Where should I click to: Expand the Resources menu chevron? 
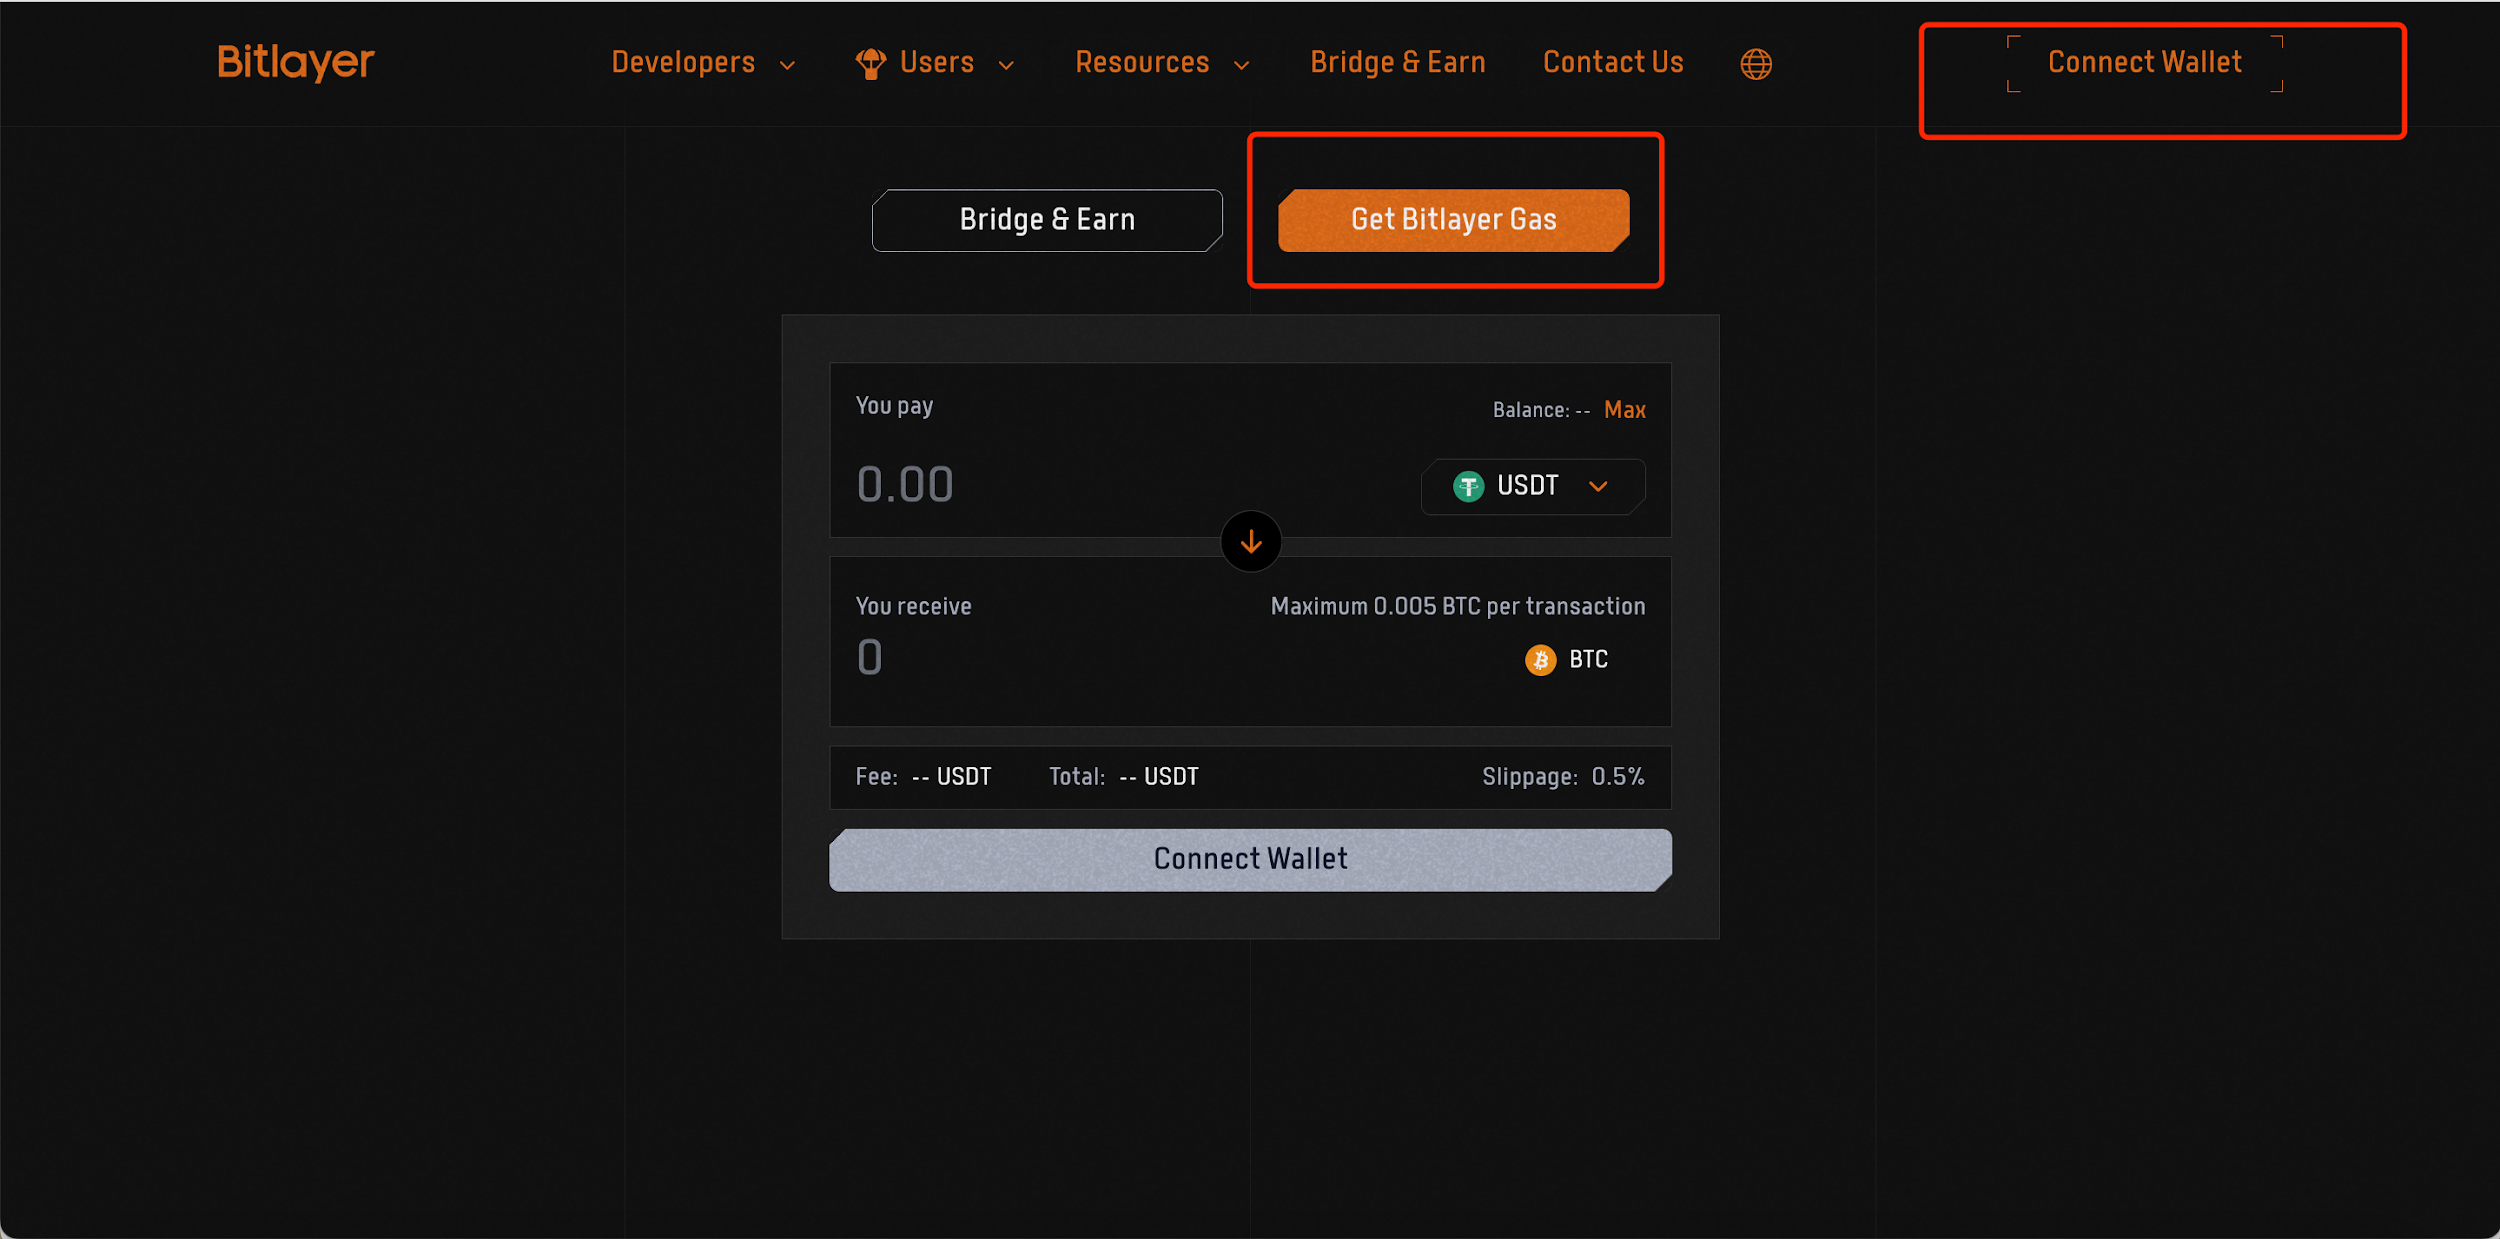pyautogui.click(x=1242, y=65)
